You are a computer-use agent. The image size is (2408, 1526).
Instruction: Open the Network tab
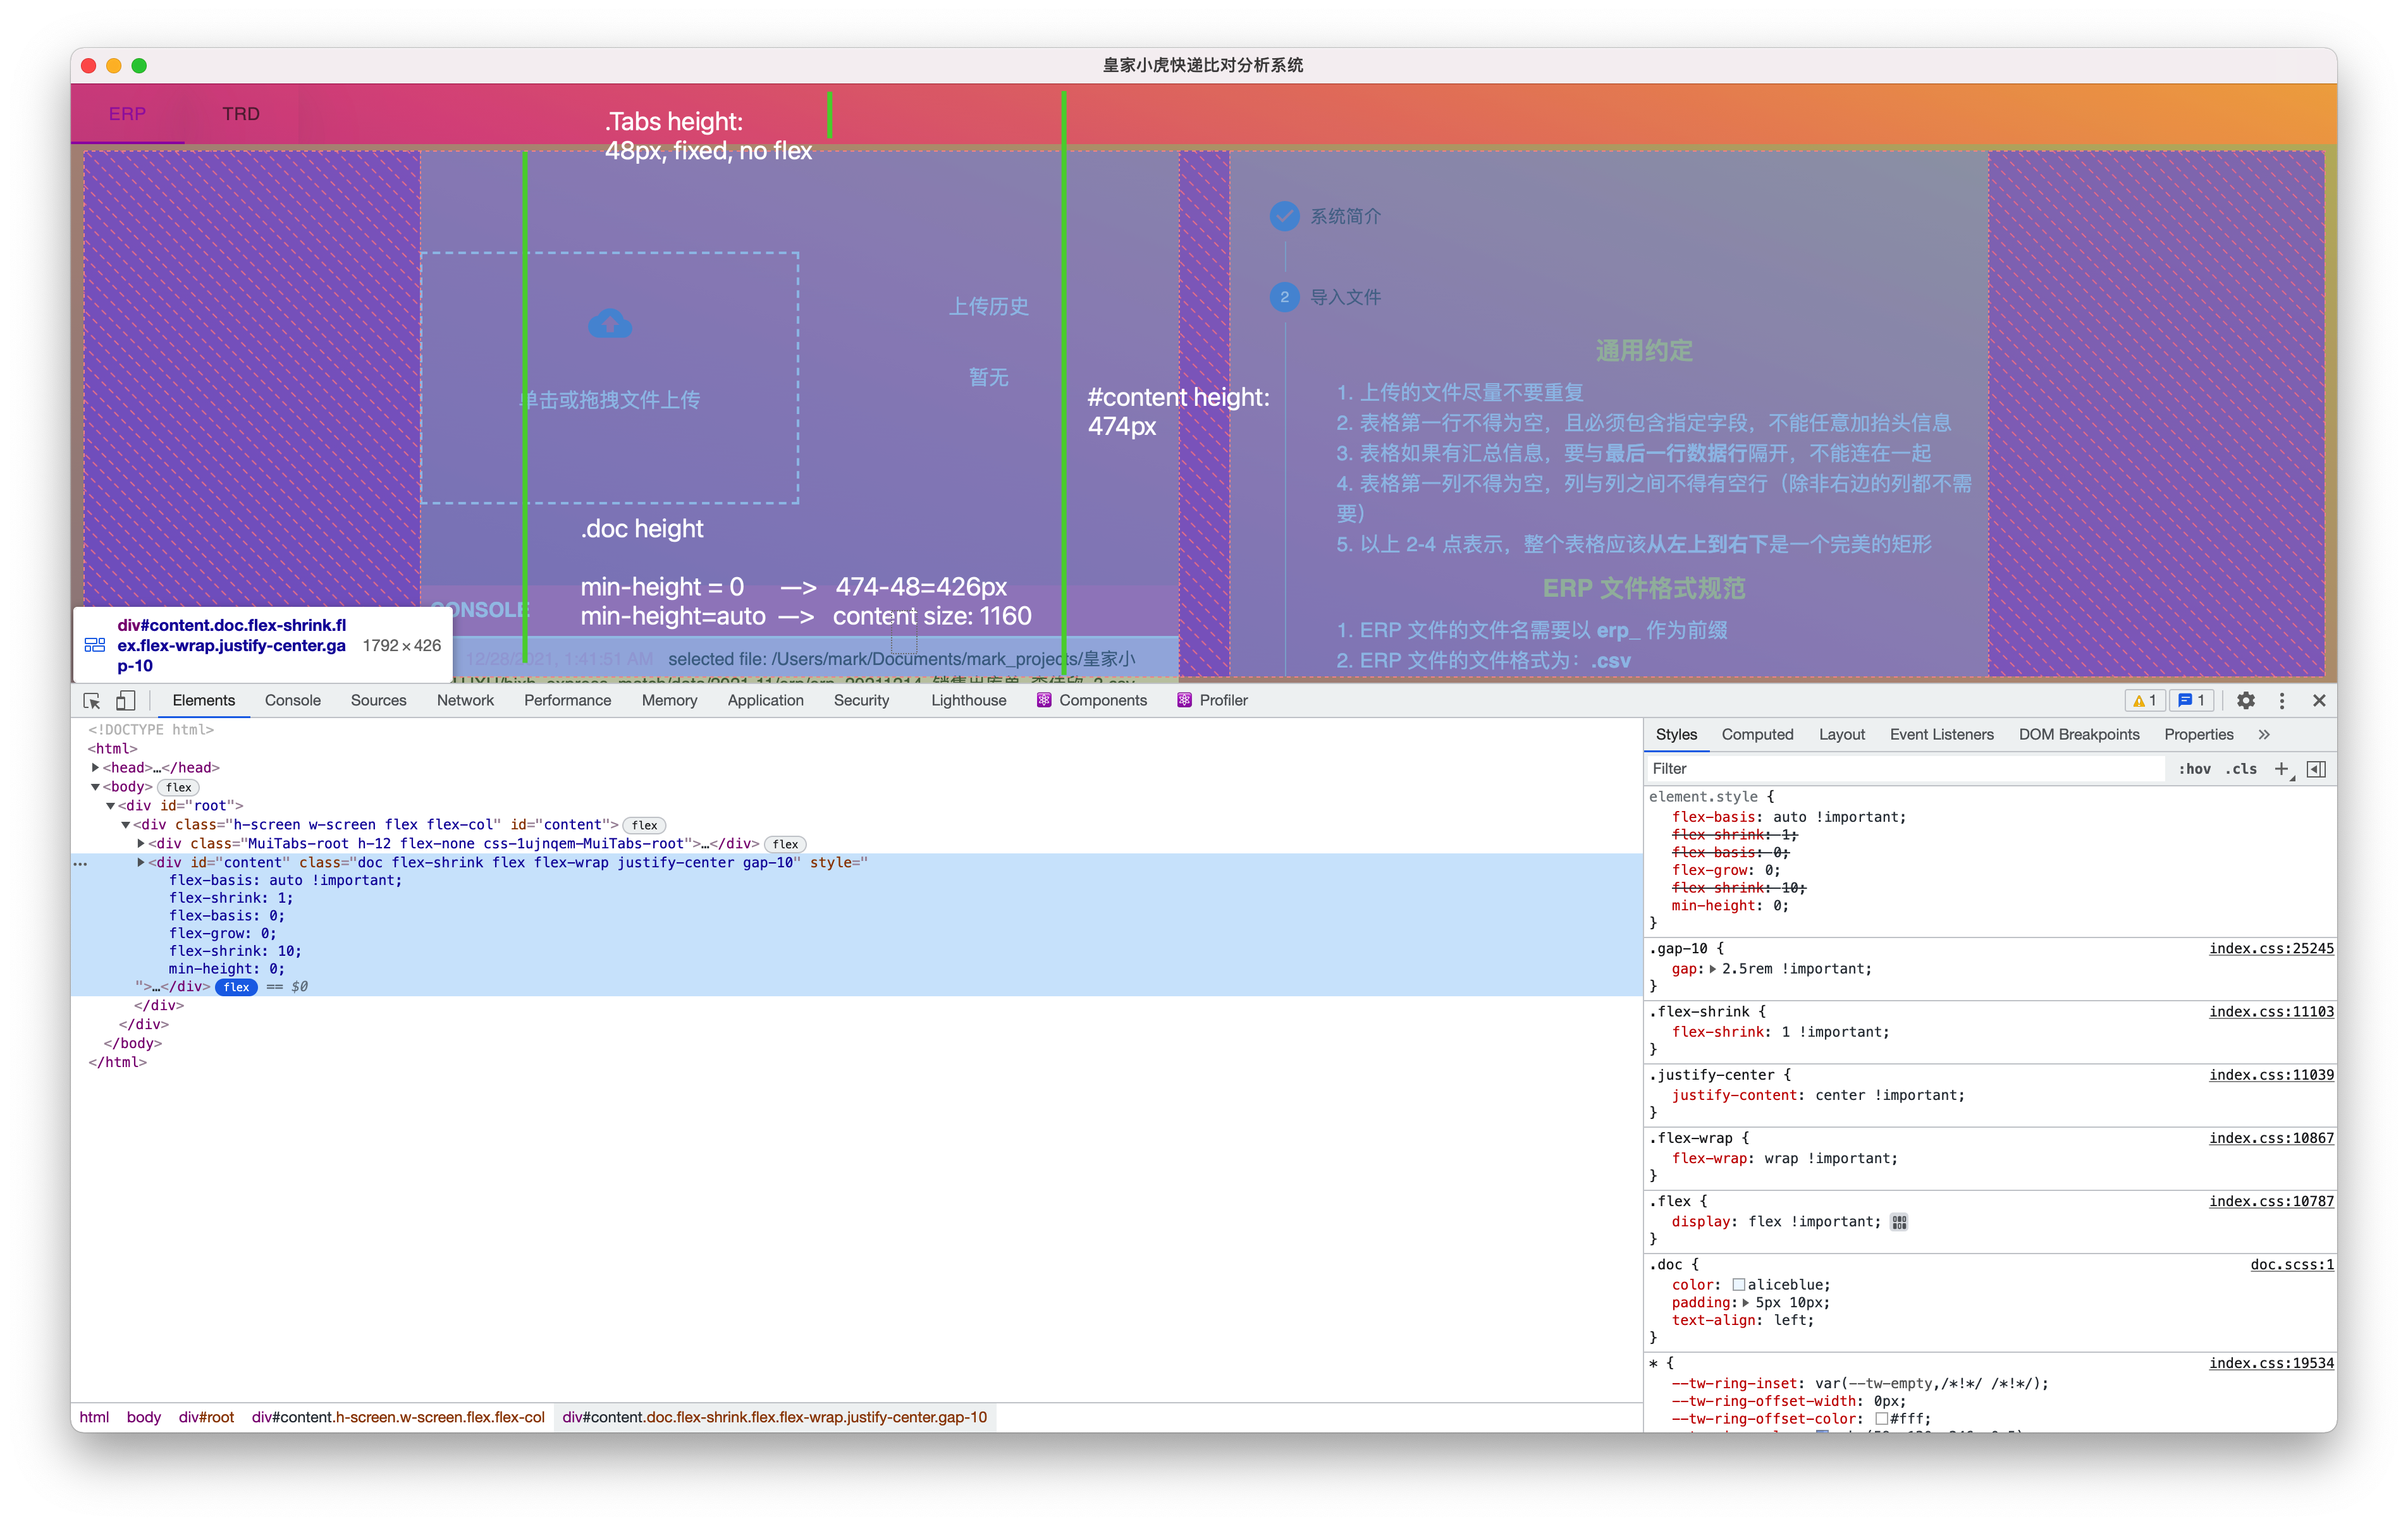(x=465, y=701)
